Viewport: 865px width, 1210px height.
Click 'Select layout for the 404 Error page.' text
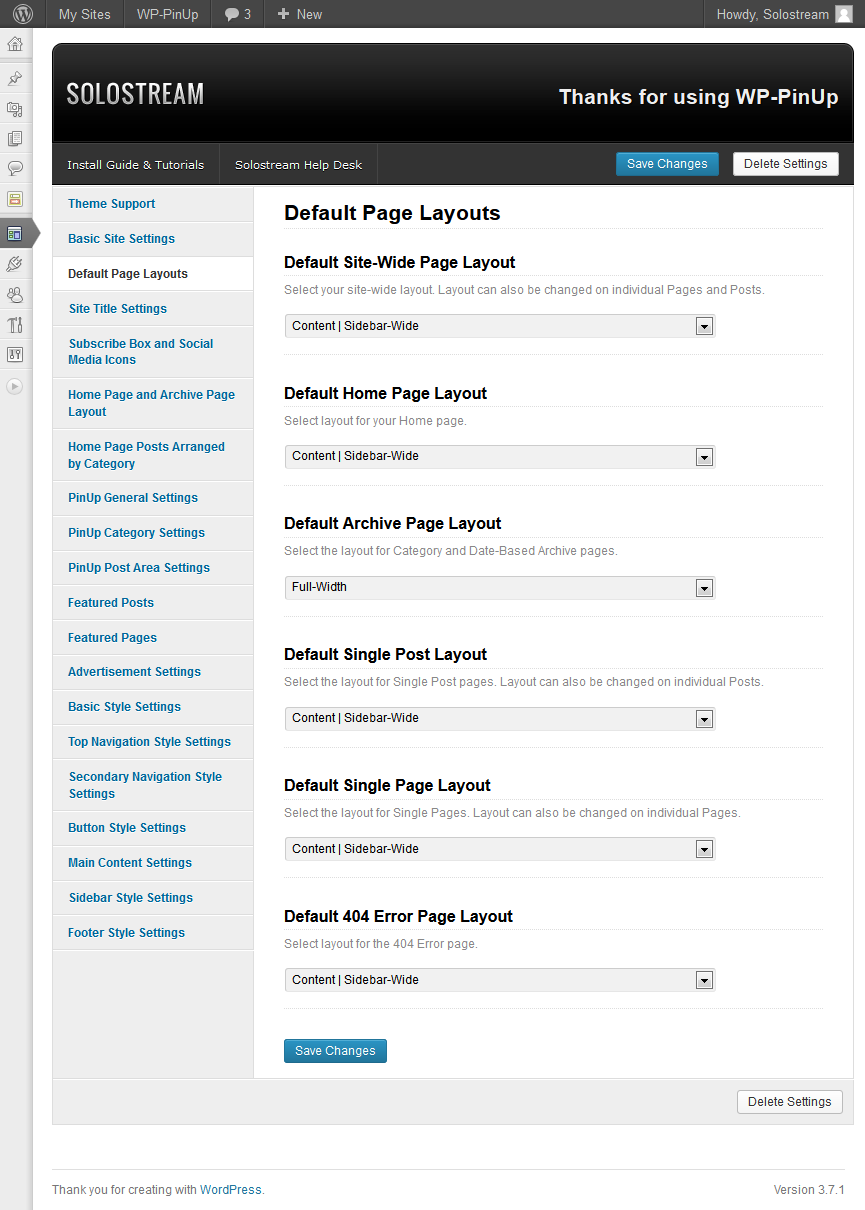pos(381,944)
